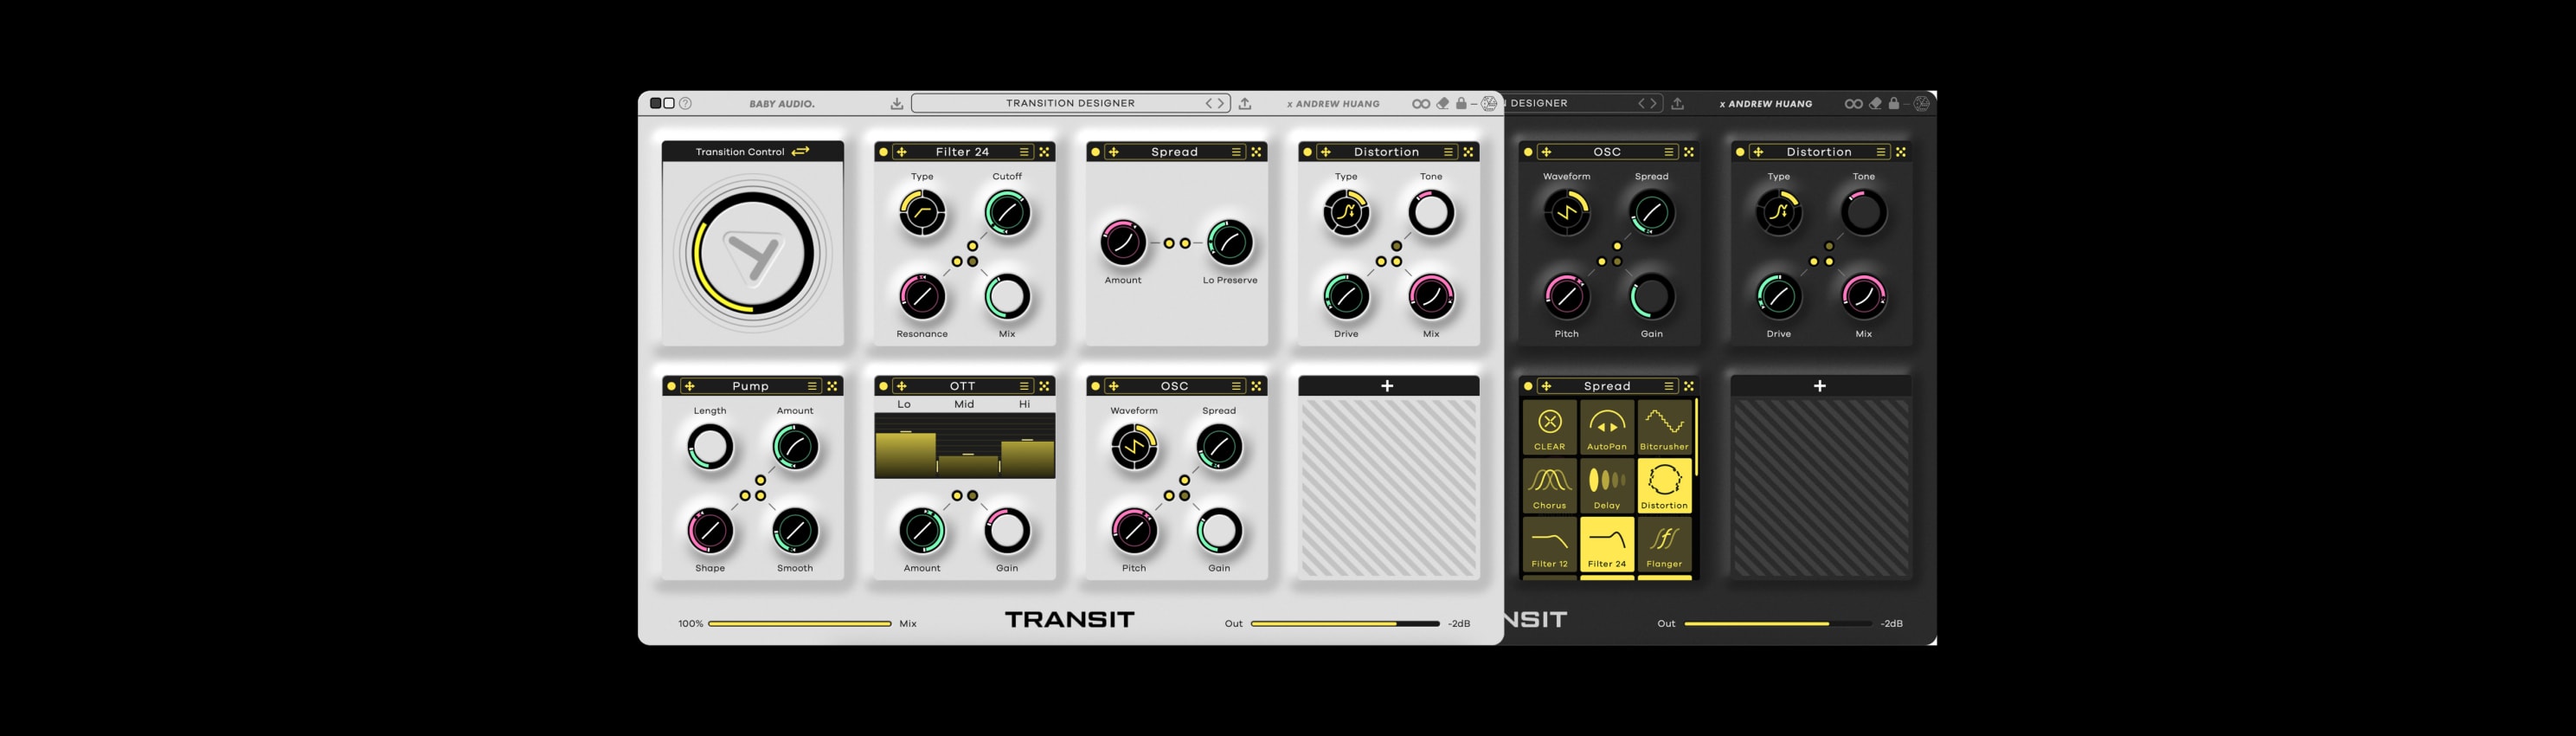Click the OTT band level display
Image resolution: width=2576 pixels, height=736 pixels.
point(965,445)
